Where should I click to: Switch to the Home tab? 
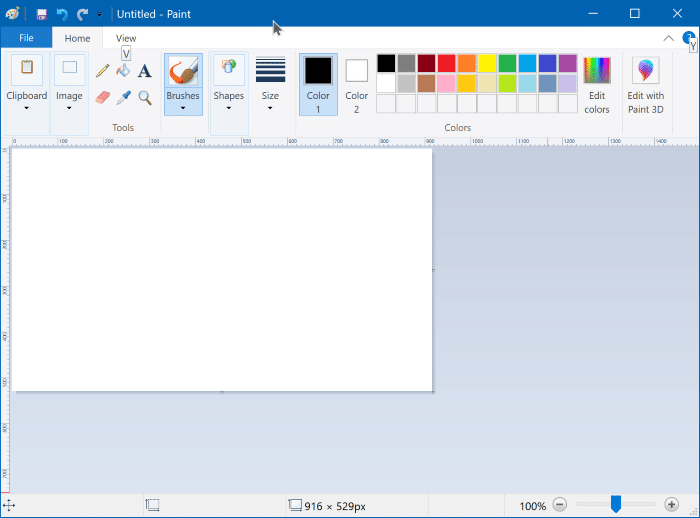point(77,38)
